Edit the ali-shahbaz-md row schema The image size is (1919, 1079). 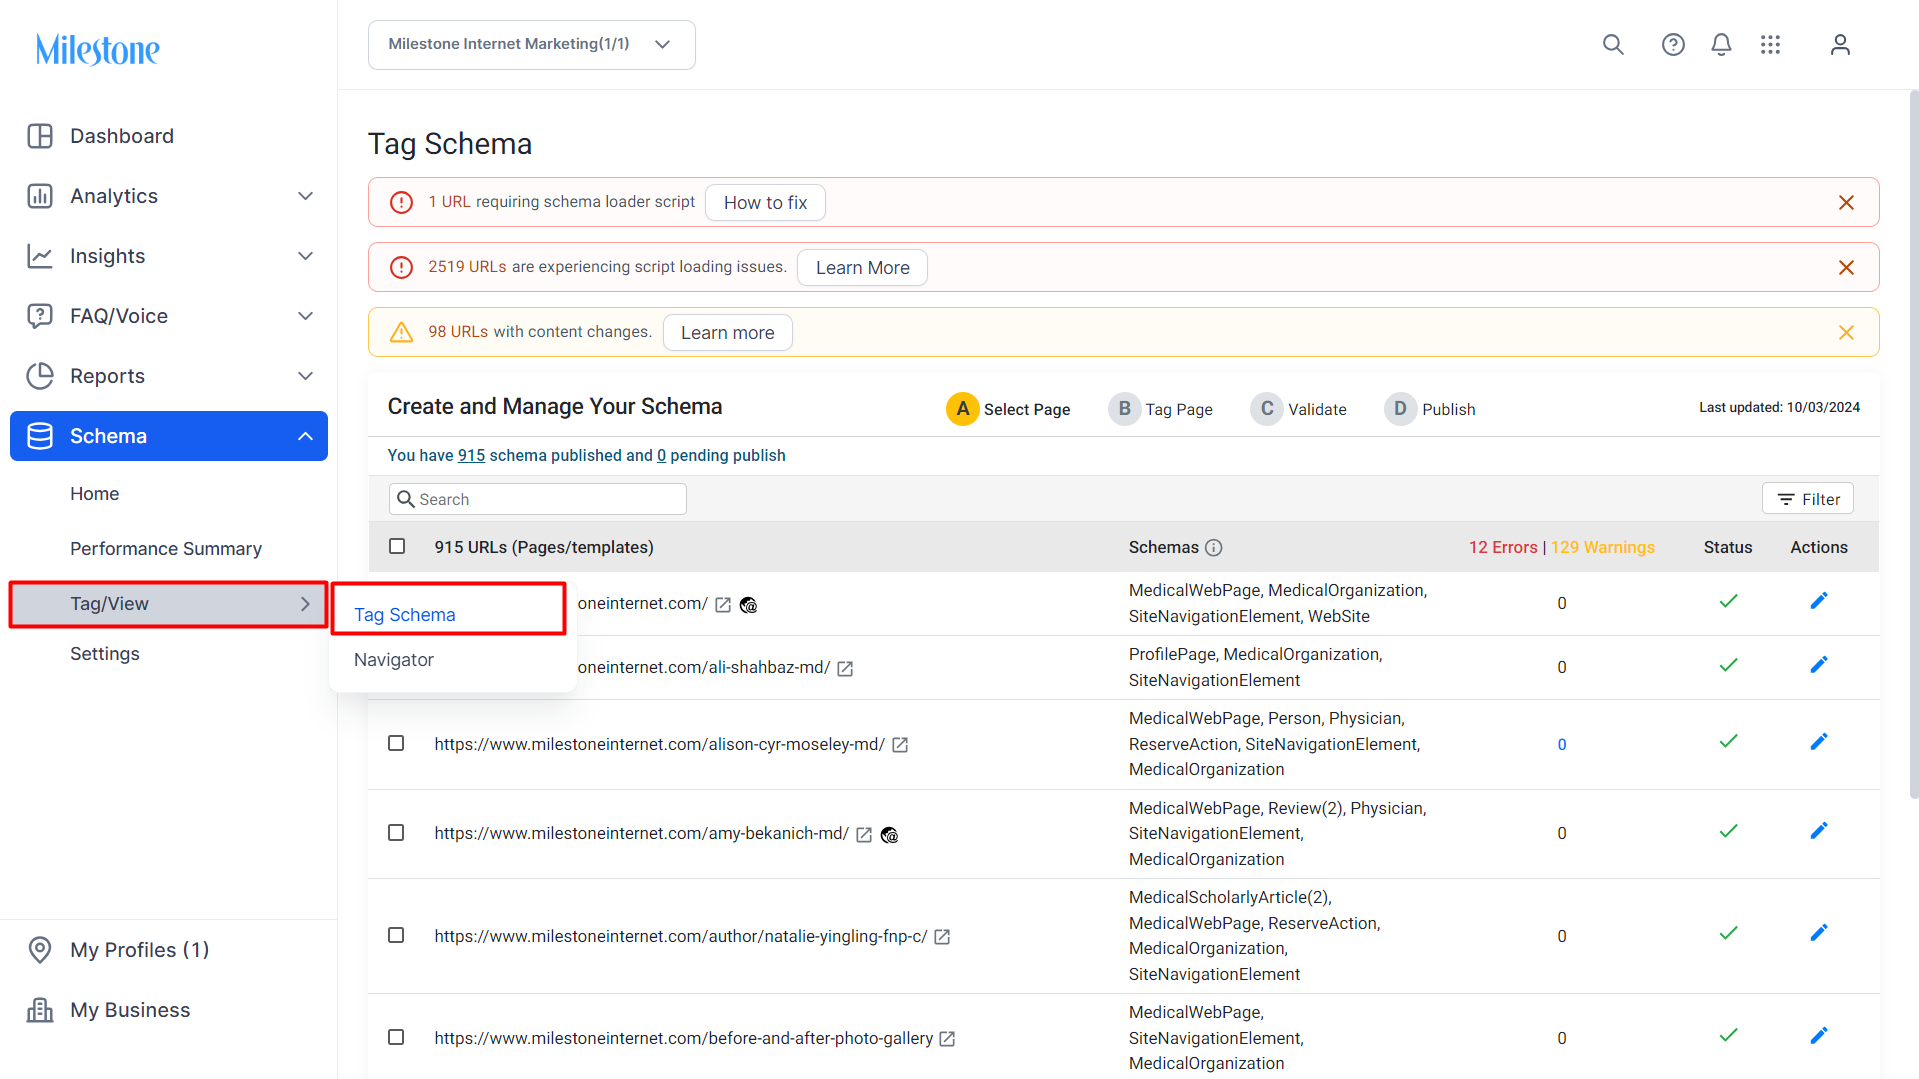tap(1819, 665)
